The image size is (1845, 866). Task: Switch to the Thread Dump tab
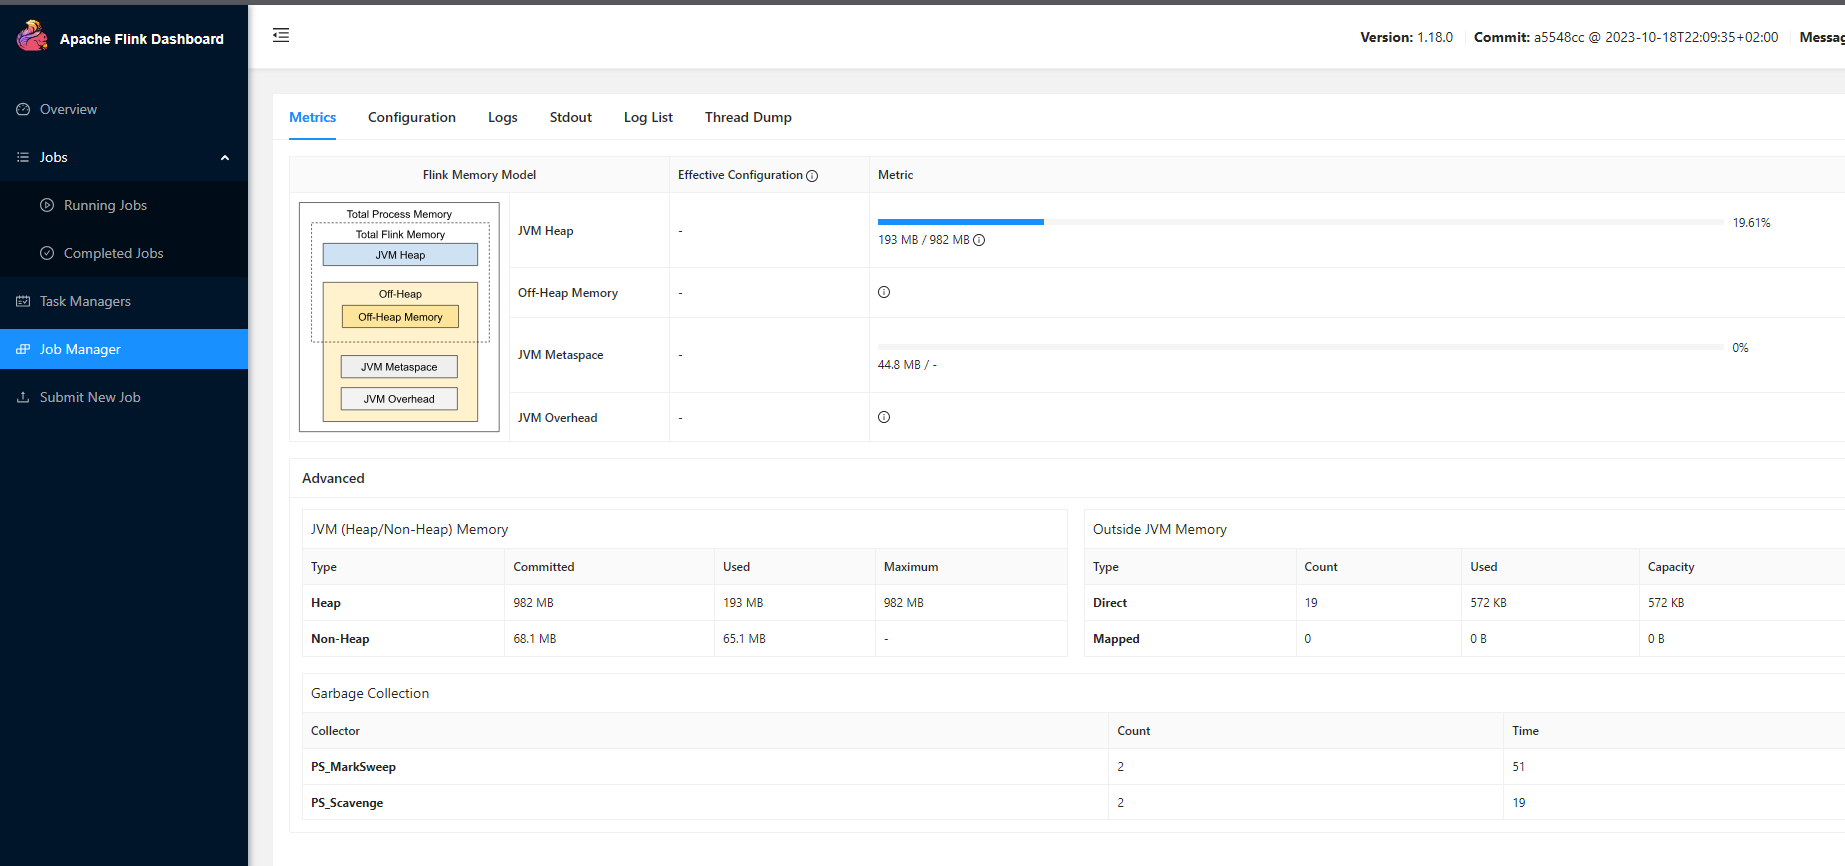[748, 117]
